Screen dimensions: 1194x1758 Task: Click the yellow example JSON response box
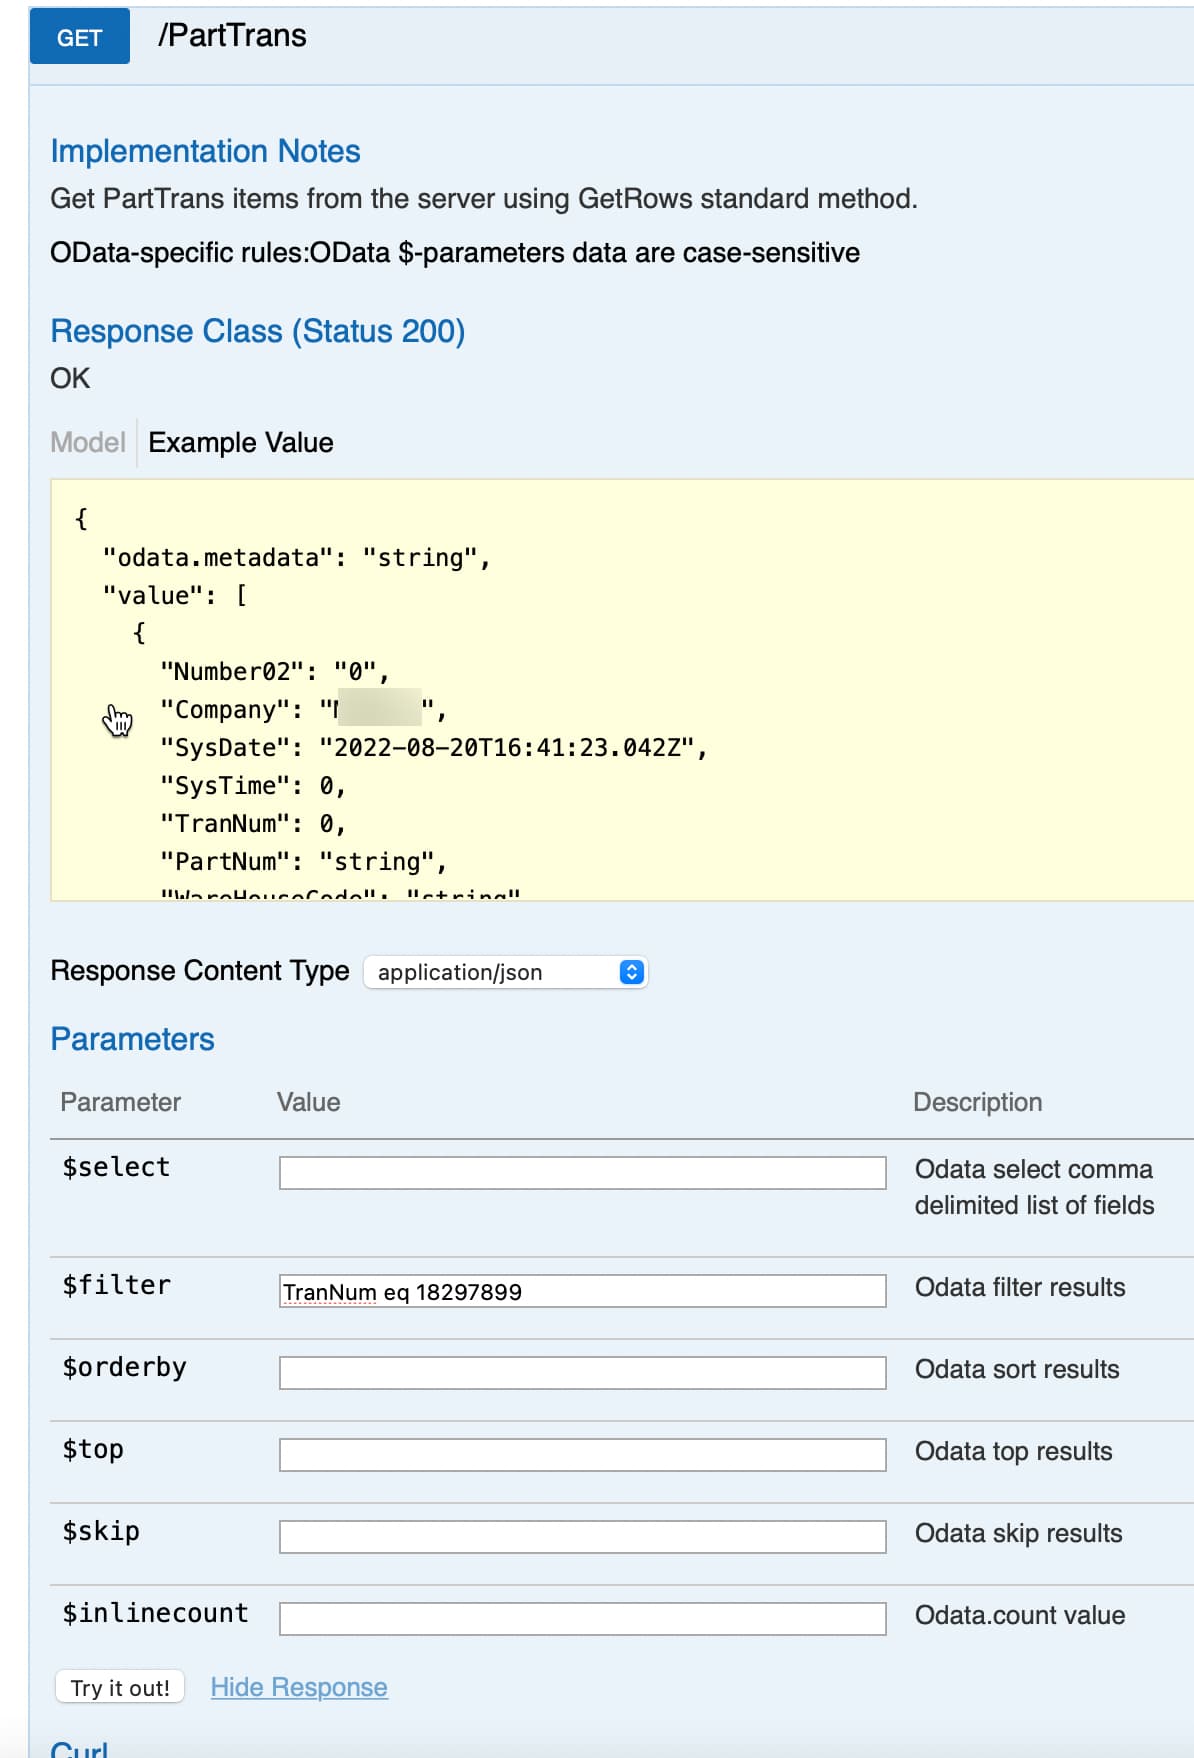click(x=620, y=689)
